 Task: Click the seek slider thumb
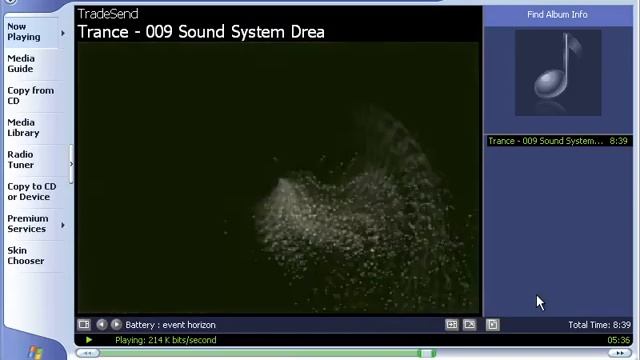[427, 353]
